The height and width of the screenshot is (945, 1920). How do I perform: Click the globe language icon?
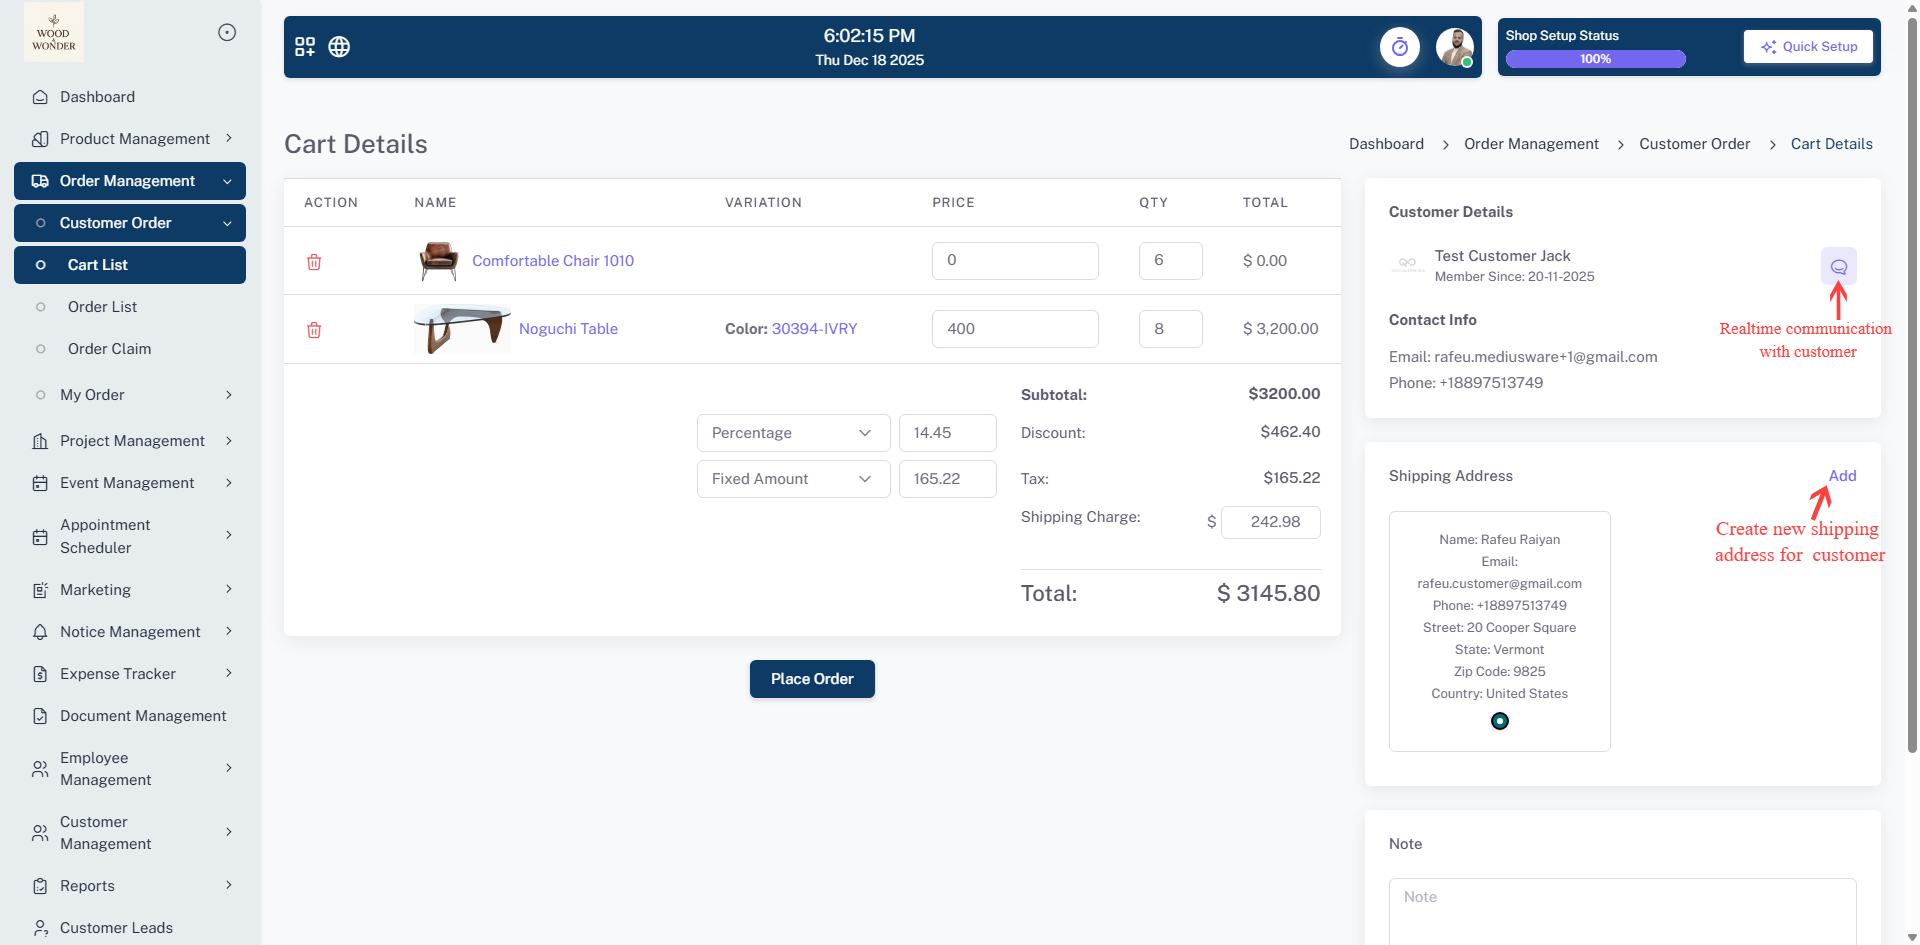coord(339,47)
